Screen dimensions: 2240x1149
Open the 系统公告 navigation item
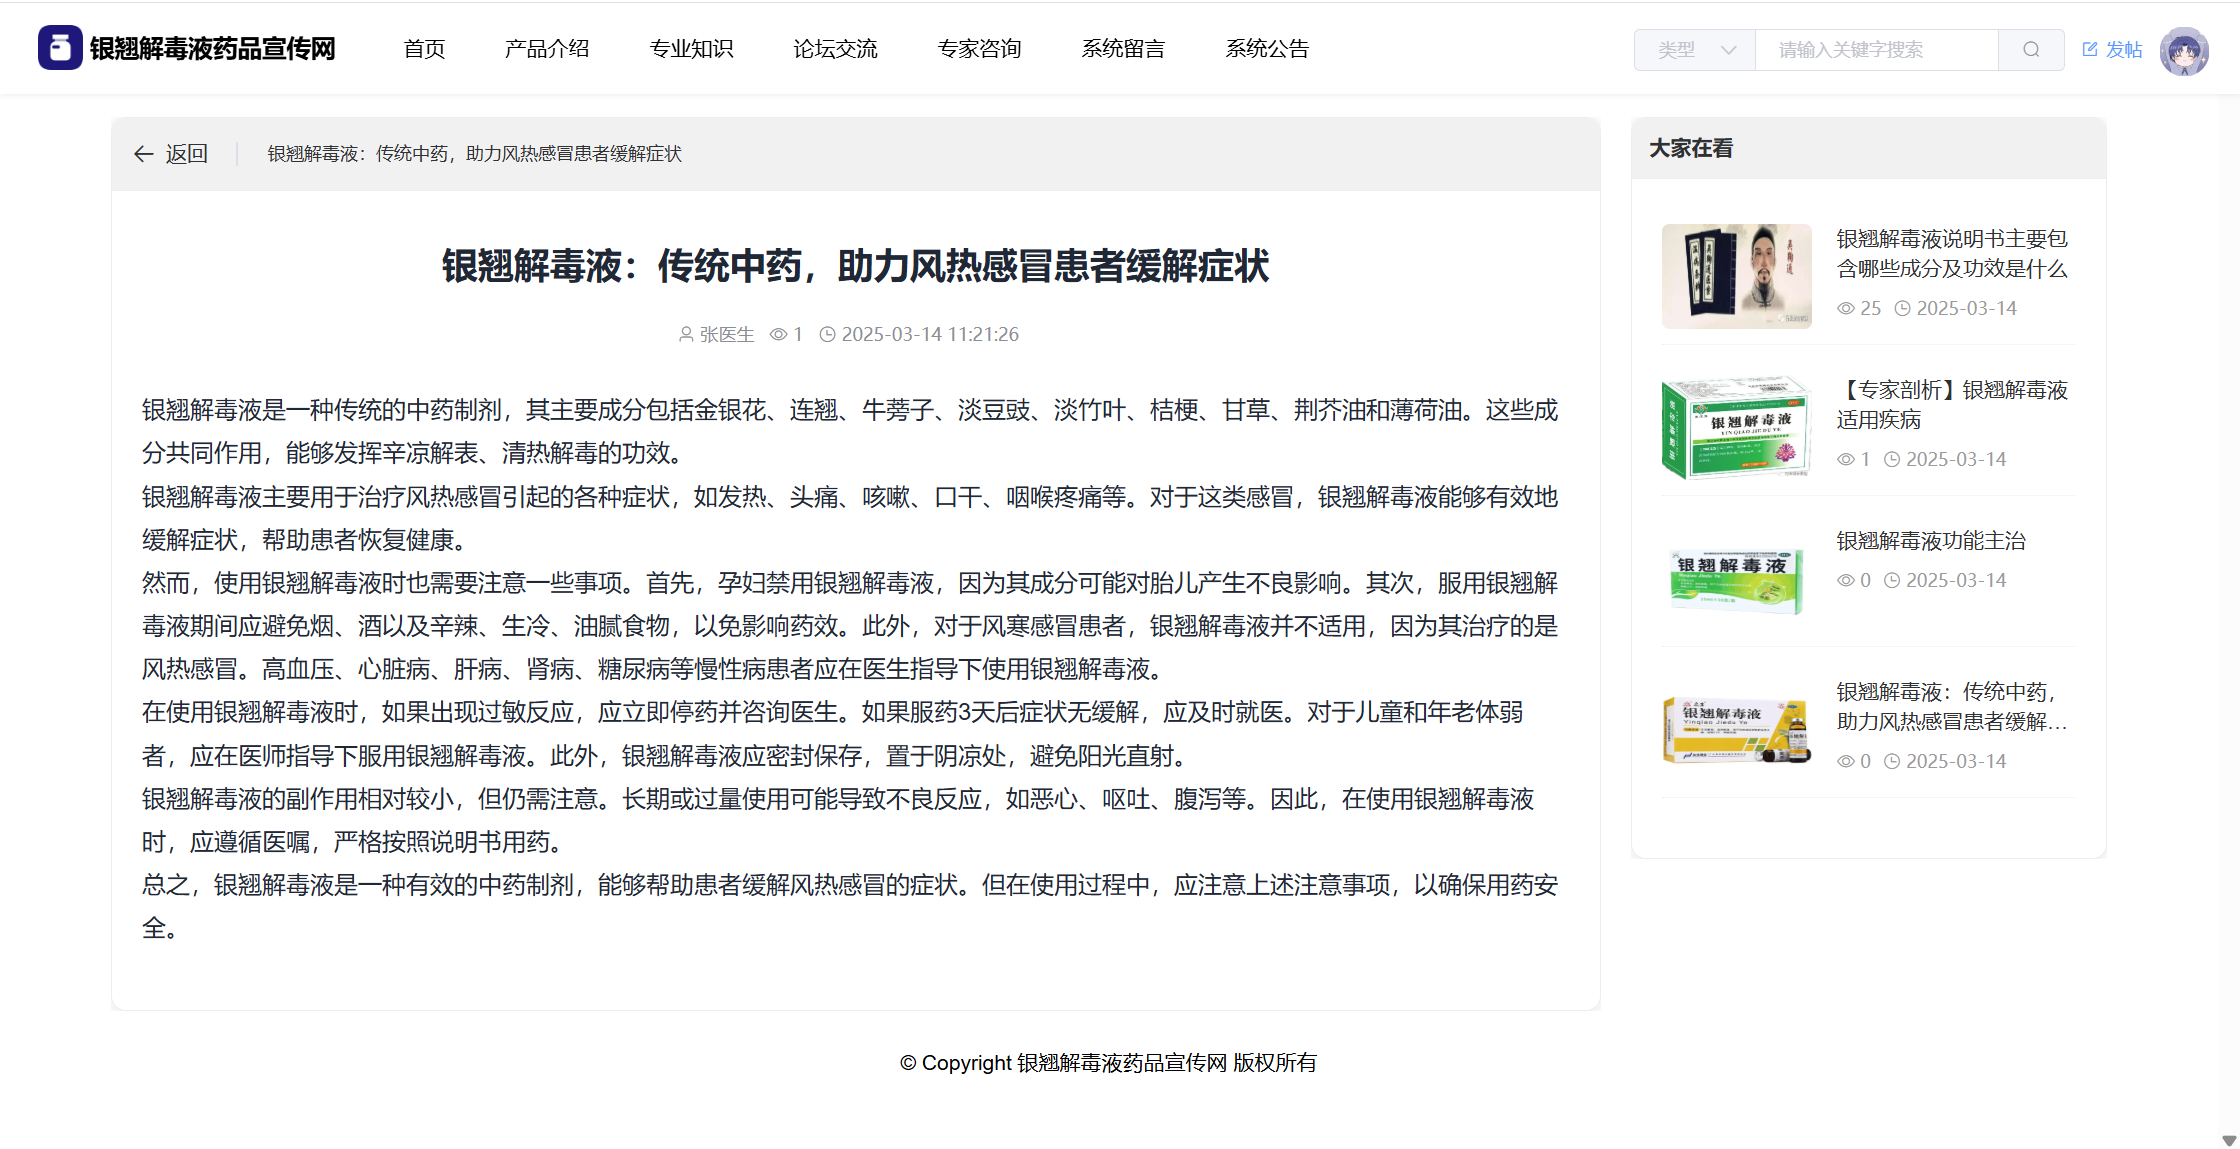click(1267, 49)
